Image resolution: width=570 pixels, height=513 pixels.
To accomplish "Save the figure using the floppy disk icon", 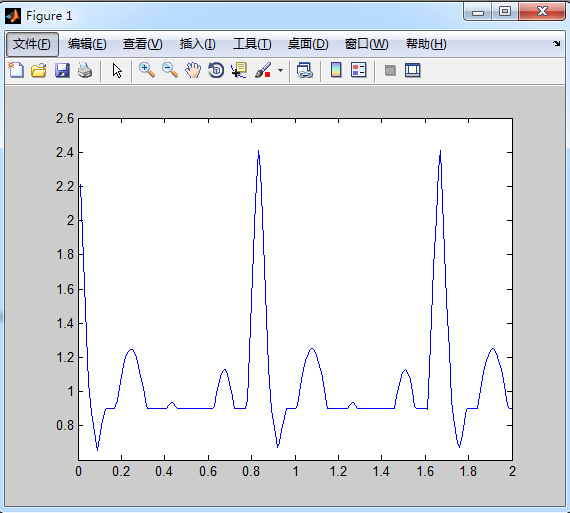I will pyautogui.click(x=62, y=70).
